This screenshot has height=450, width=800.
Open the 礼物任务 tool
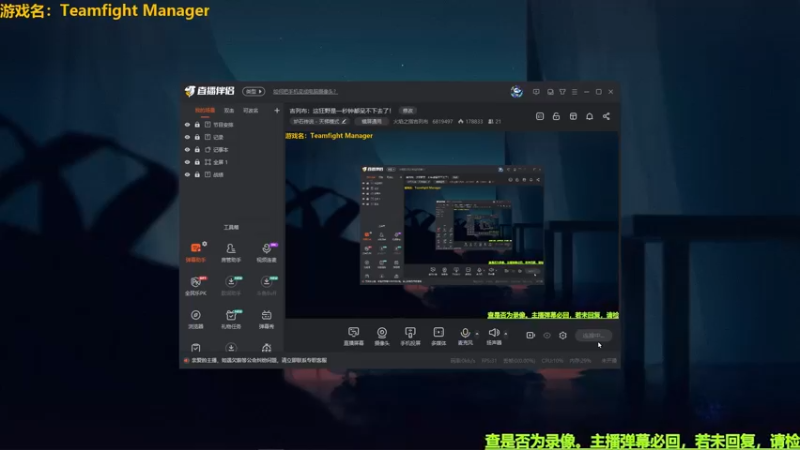[231, 319]
